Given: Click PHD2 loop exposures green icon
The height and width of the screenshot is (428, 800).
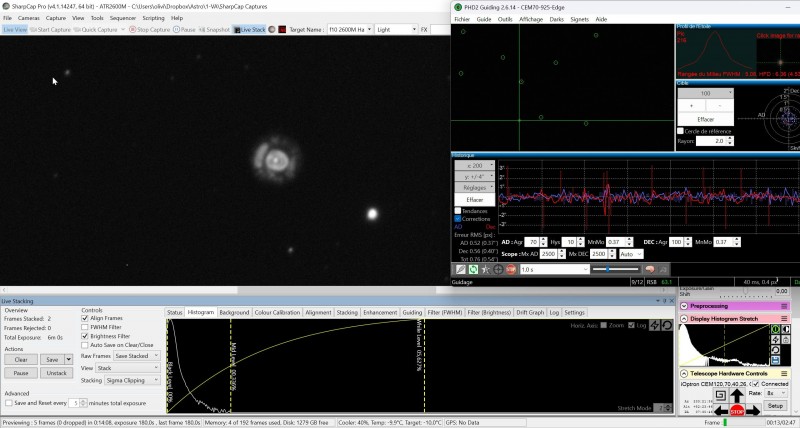Looking at the screenshot, I should [x=473, y=269].
